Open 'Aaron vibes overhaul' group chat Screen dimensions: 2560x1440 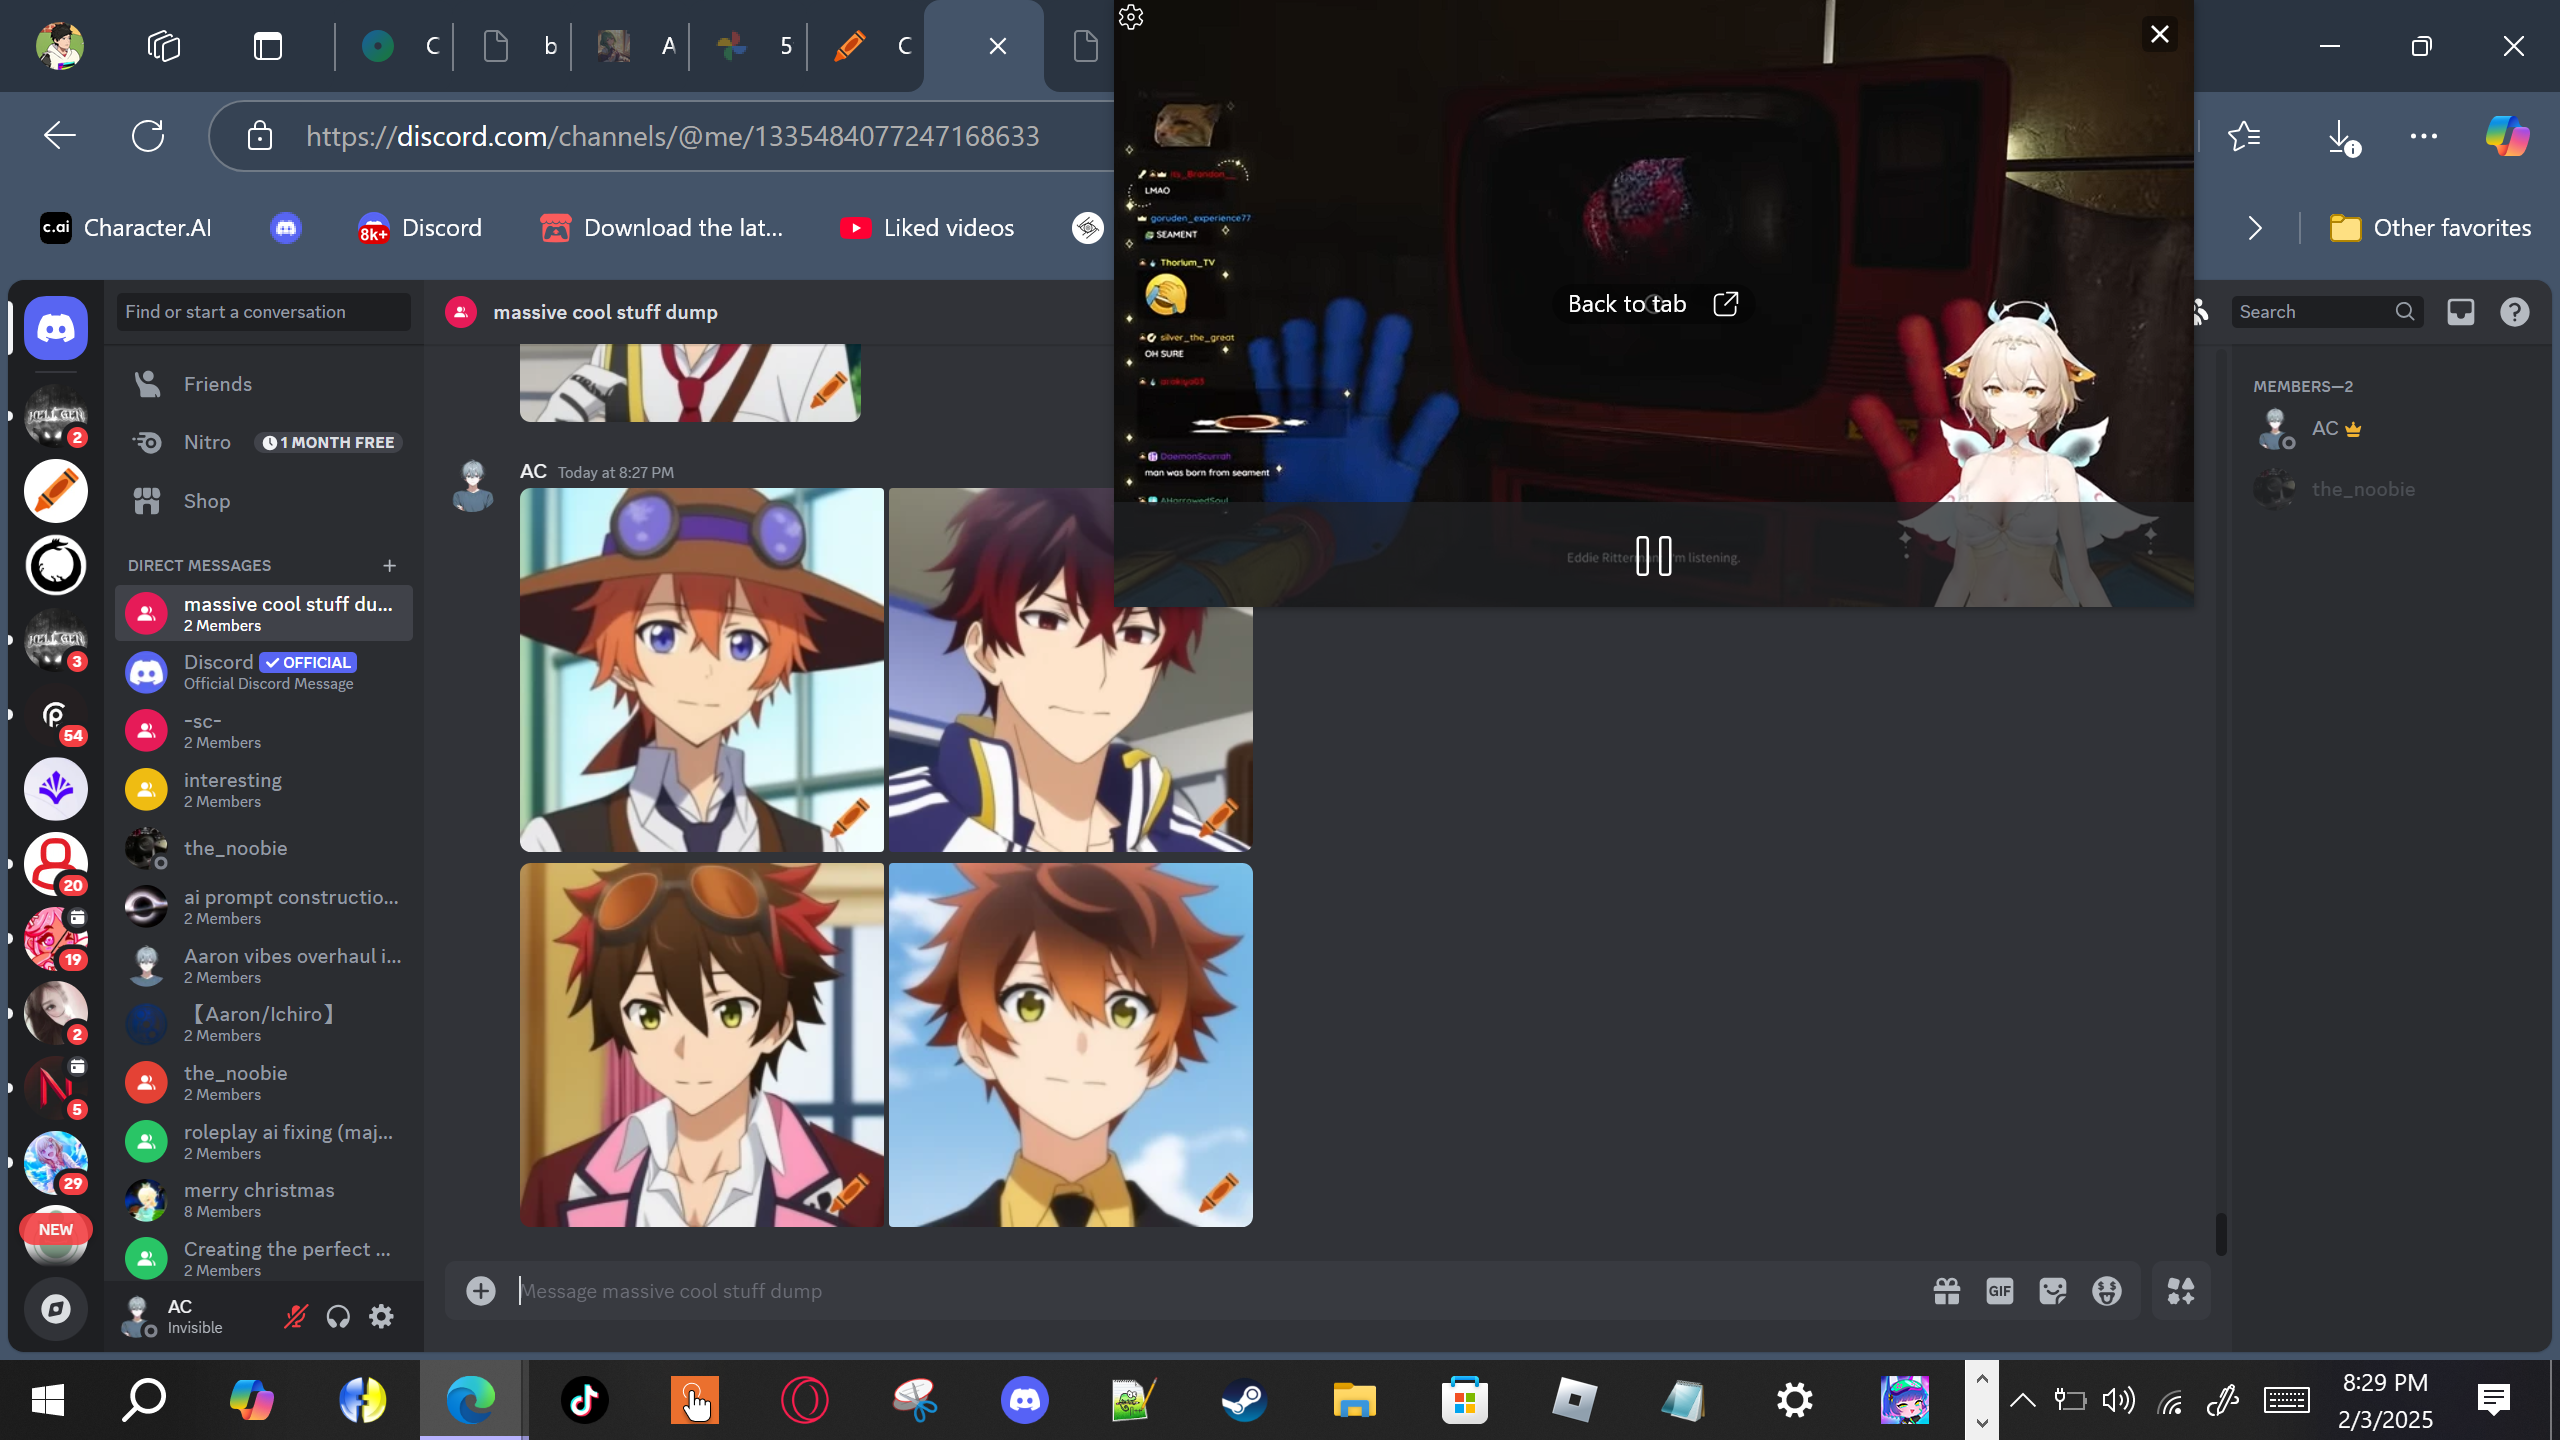(264, 966)
